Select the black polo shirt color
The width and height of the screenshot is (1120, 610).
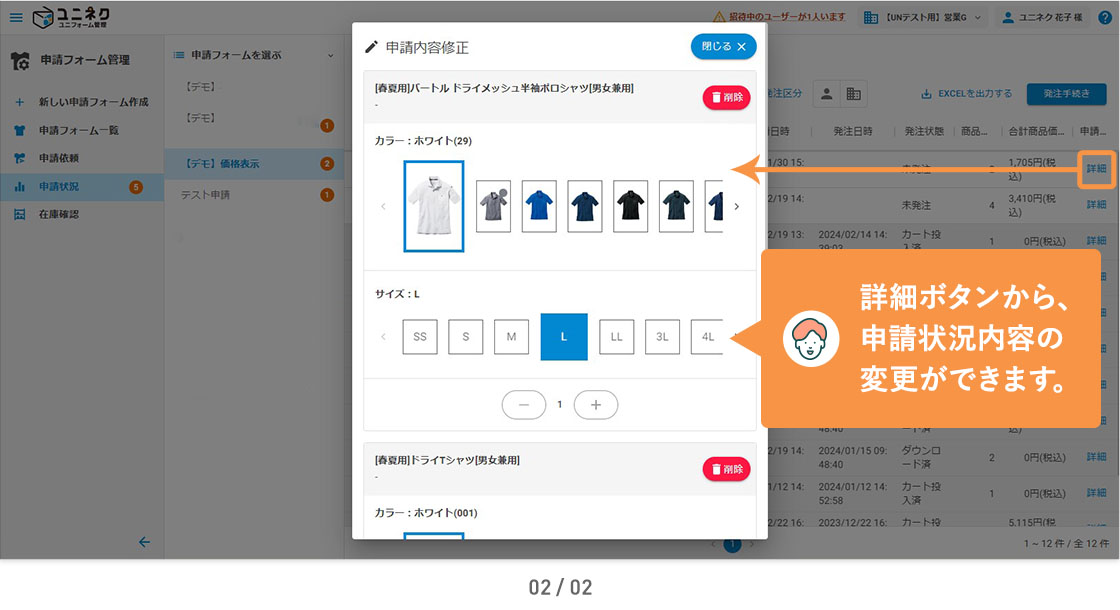pos(630,206)
